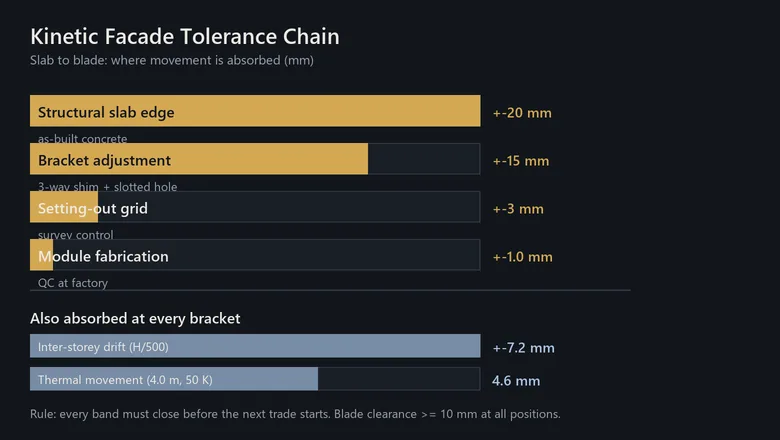Click the Structural slab edge bar

click(255, 111)
